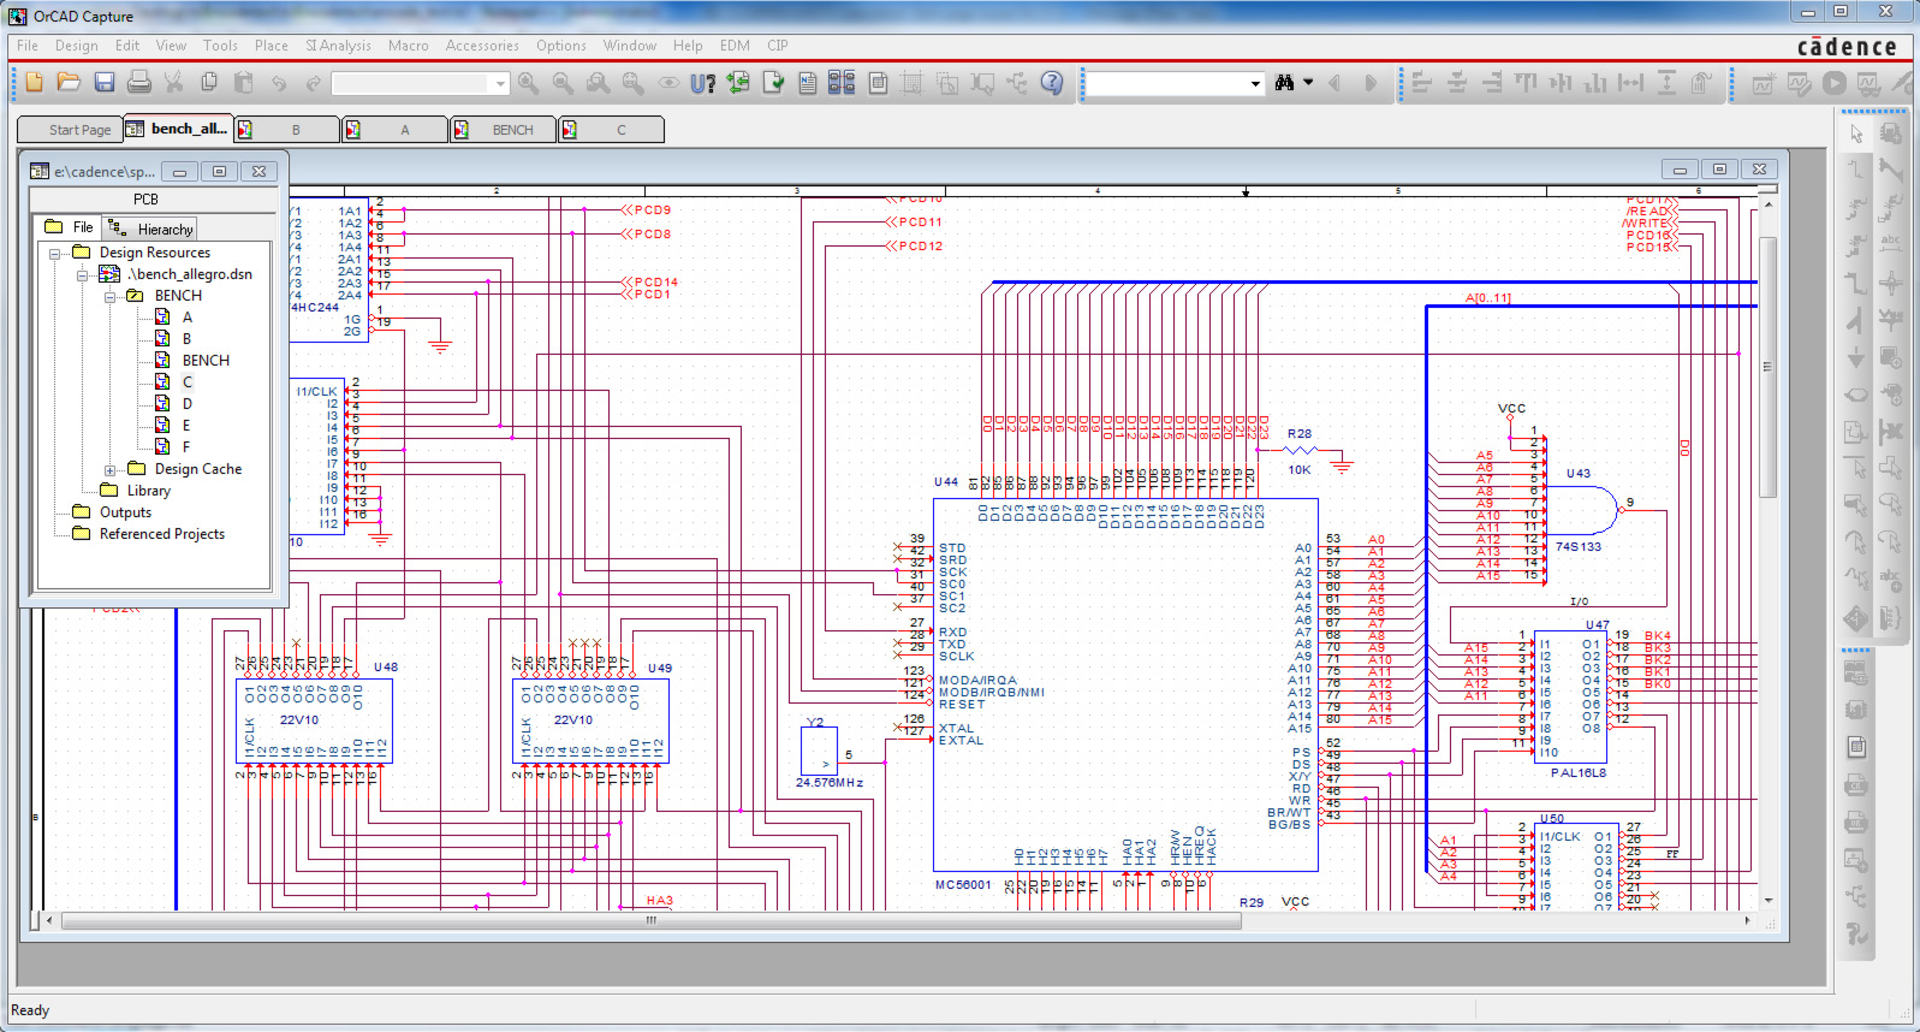Create a new document
Screen dimensions: 1920x1032
(x=33, y=82)
